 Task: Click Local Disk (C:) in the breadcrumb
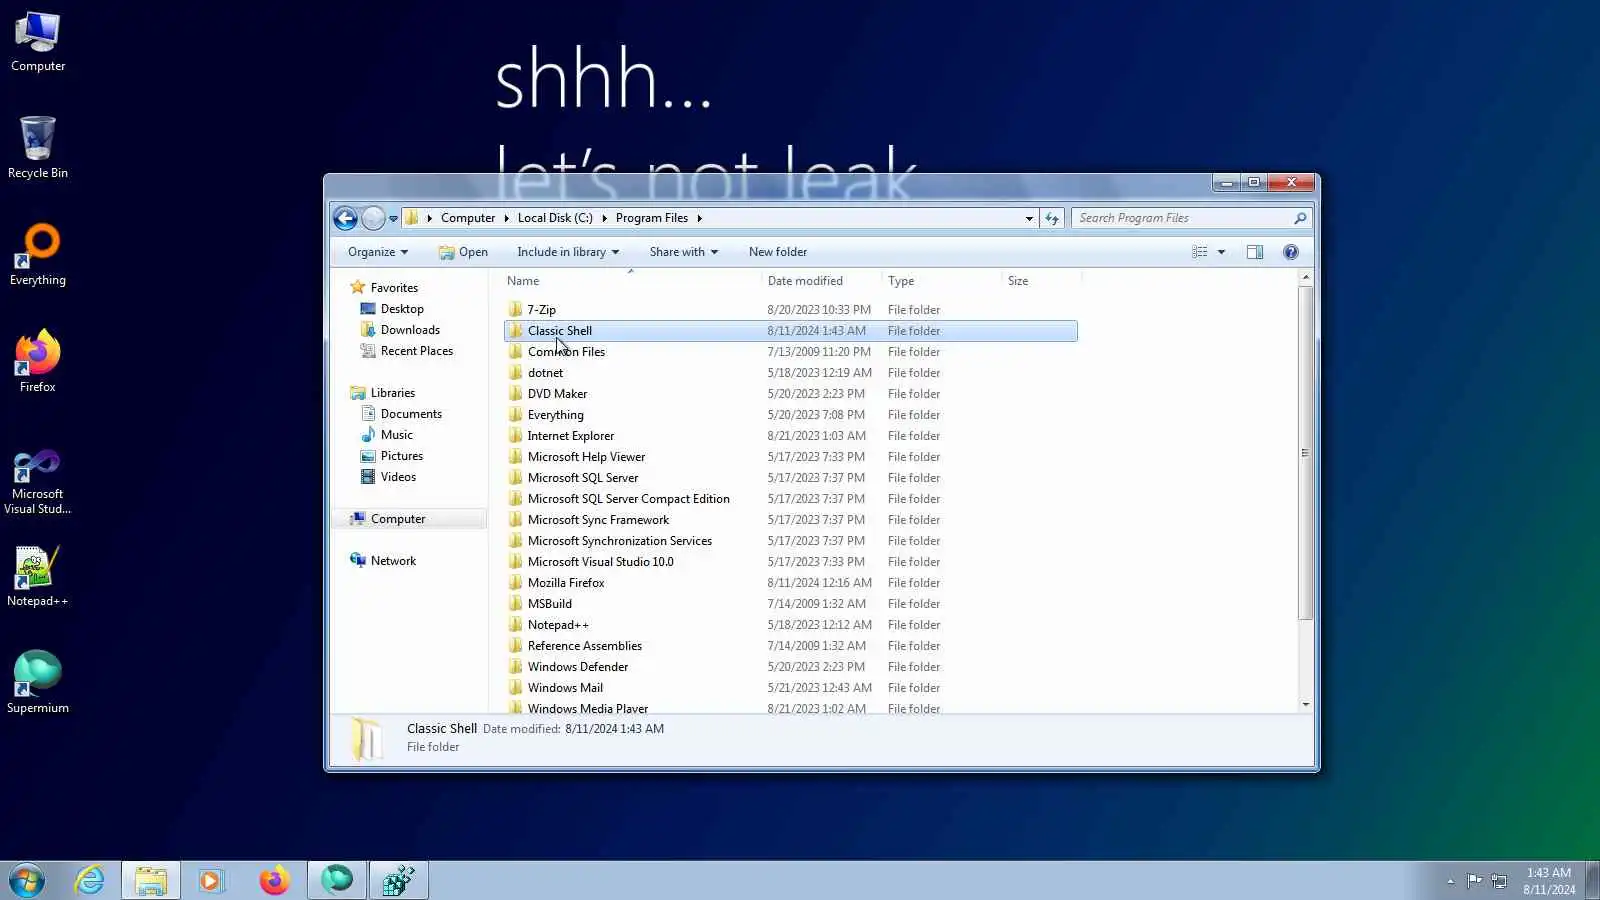(555, 218)
